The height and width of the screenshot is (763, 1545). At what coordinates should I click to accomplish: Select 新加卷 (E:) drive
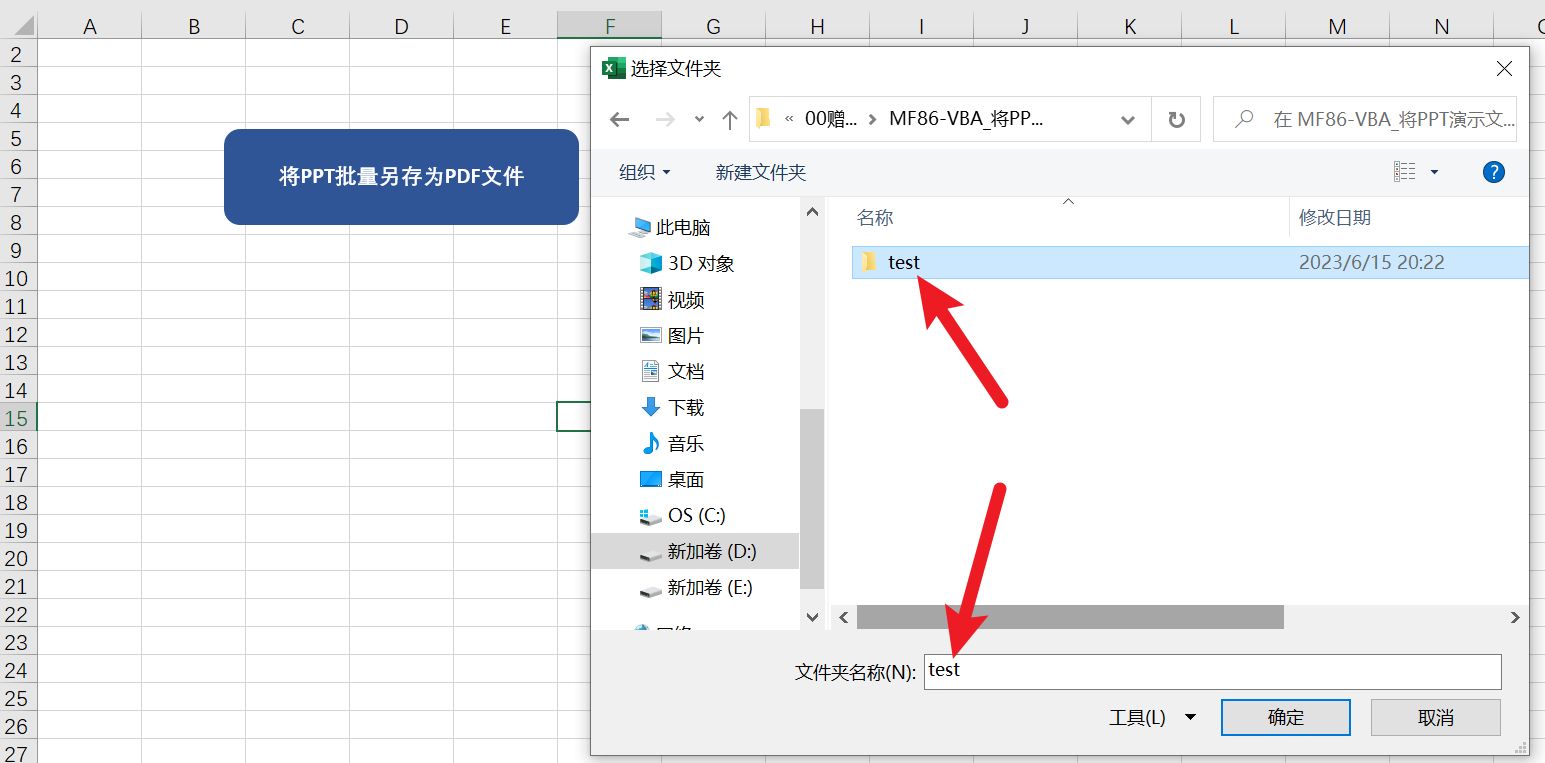tap(696, 587)
